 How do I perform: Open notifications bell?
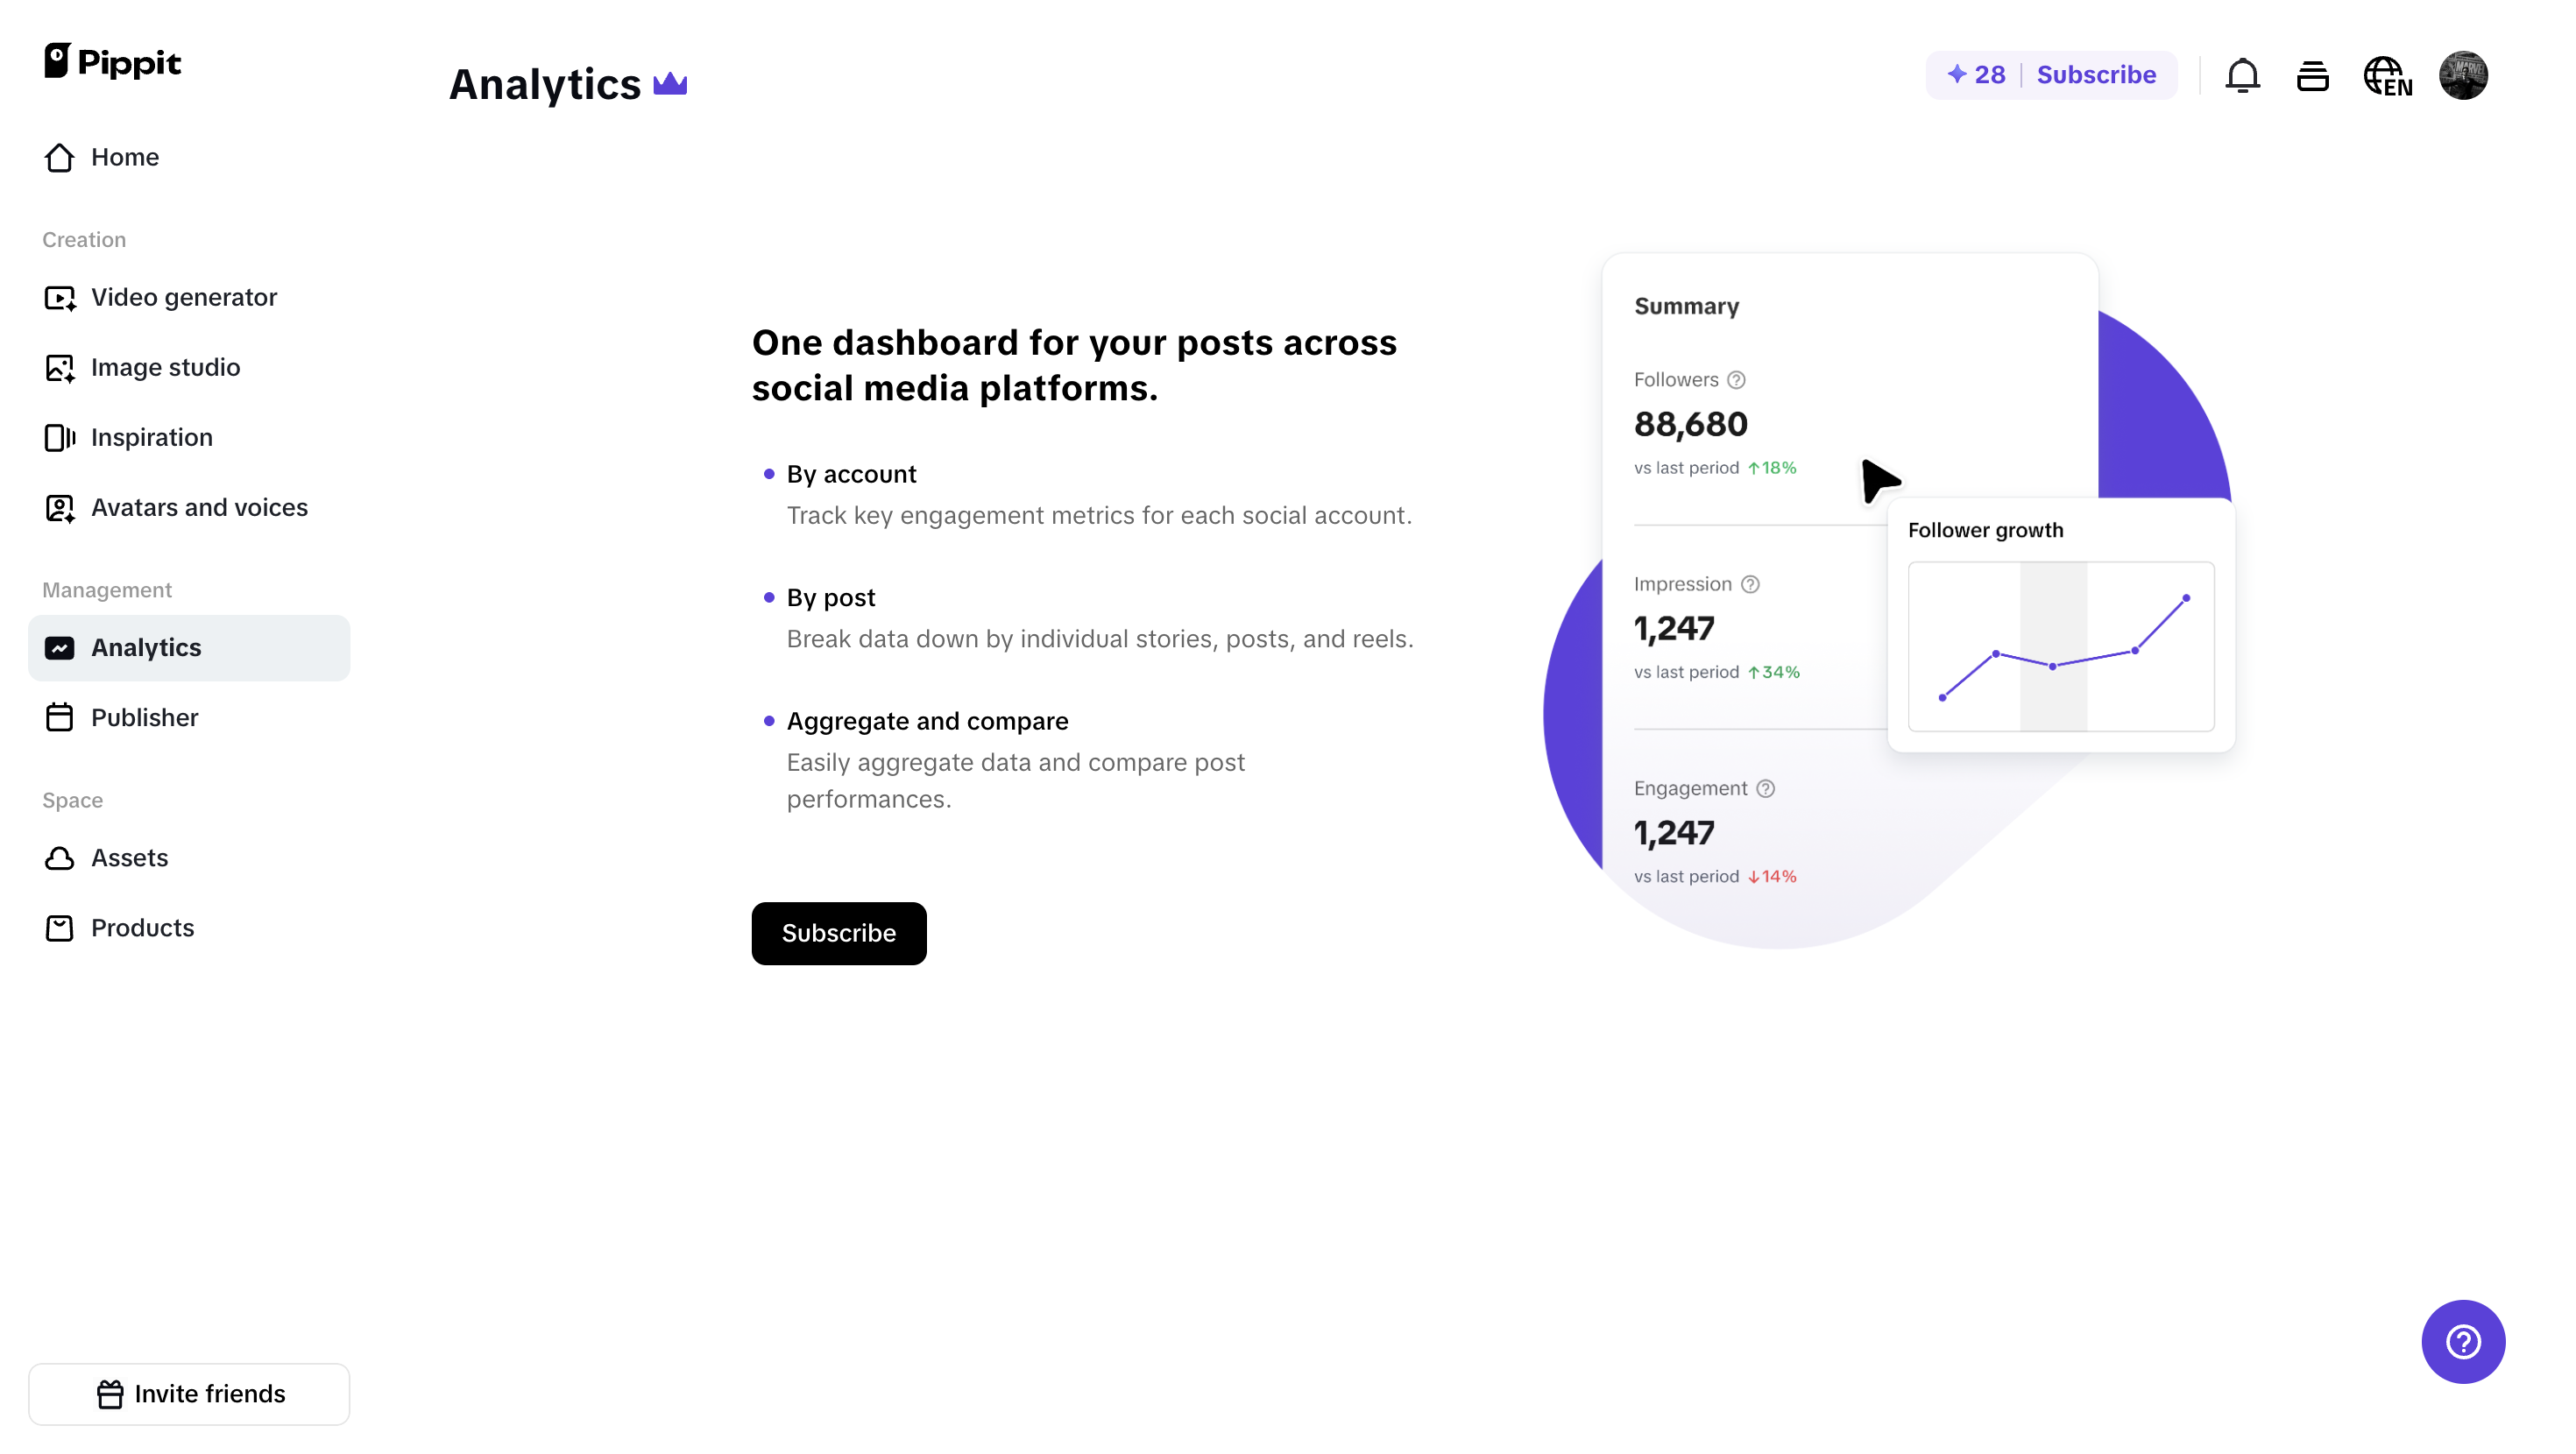pos(2243,75)
